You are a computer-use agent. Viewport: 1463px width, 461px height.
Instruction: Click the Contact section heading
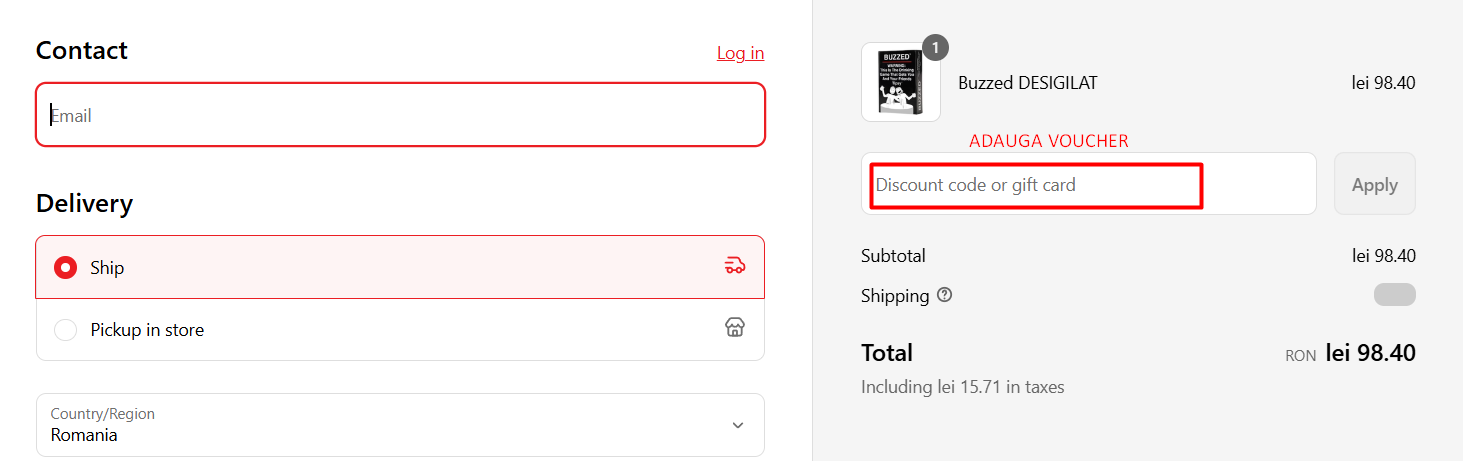point(82,51)
